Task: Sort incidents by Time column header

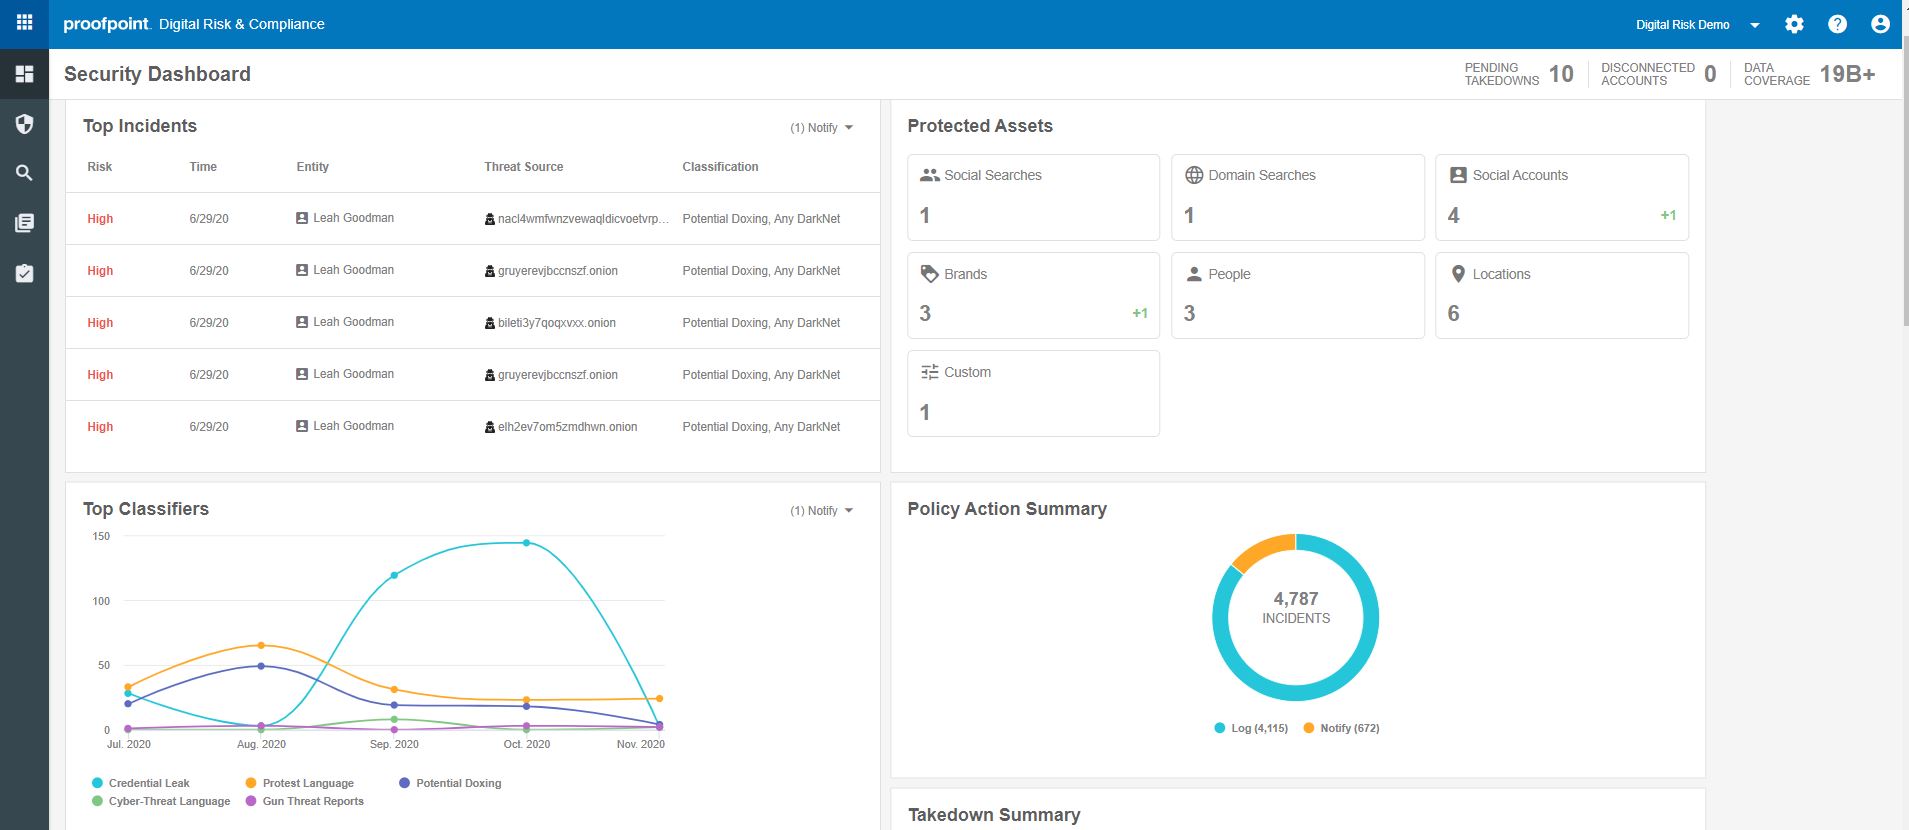Action: [203, 167]
